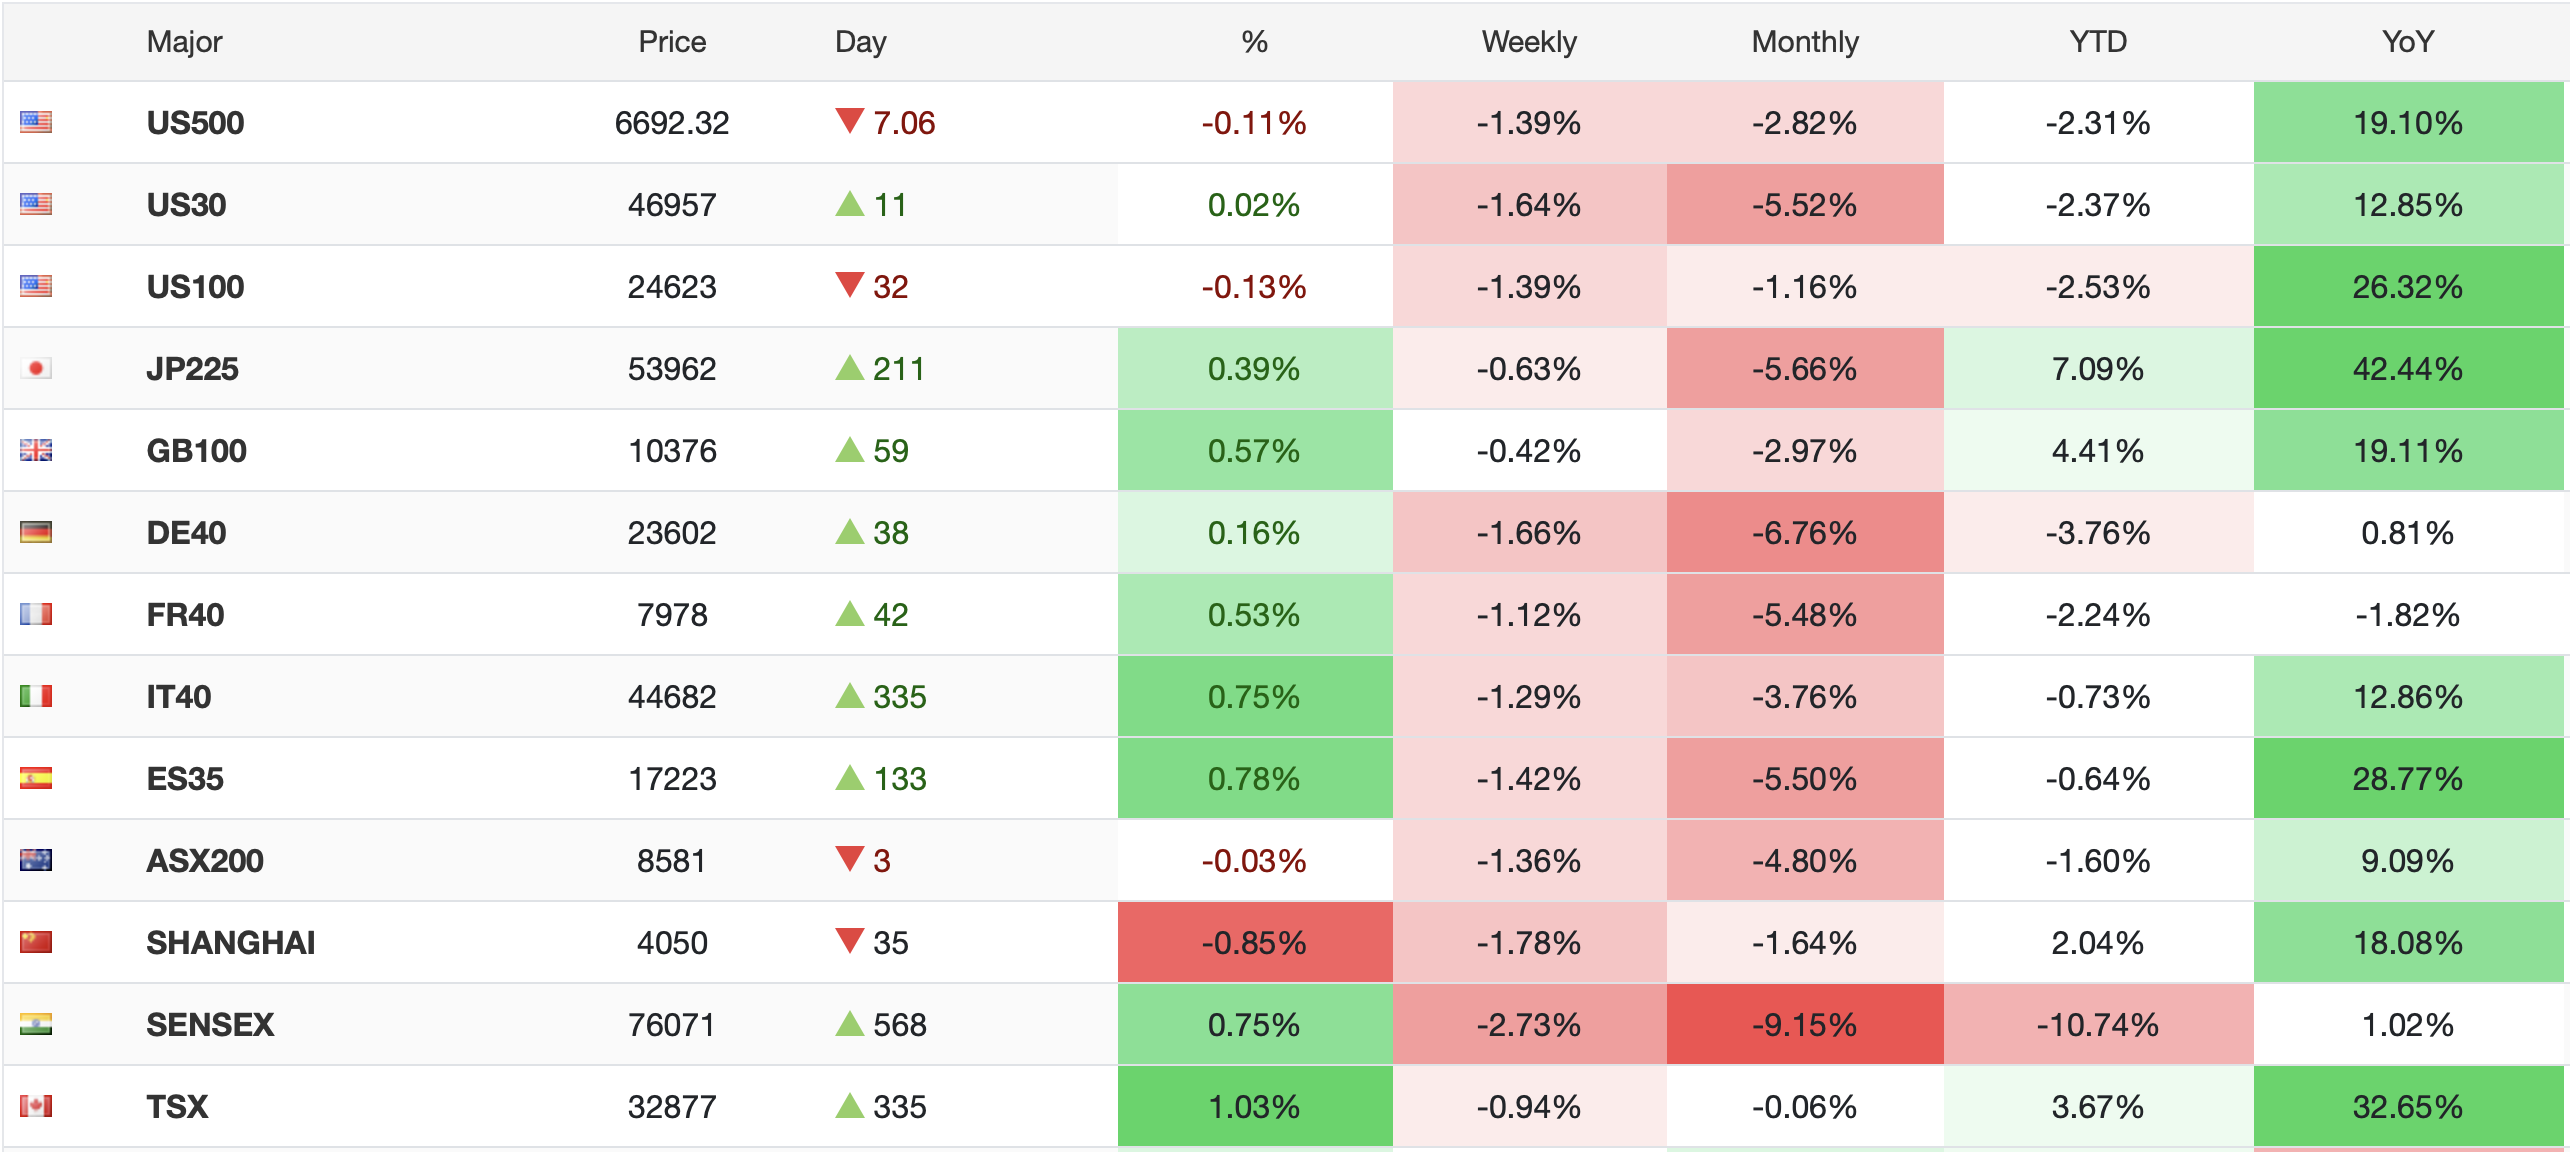This screenshot has width=2570, height=1152.
Task: Click the SHANGHAI -0.85% red daily cell
Action: coord(1254,943)
